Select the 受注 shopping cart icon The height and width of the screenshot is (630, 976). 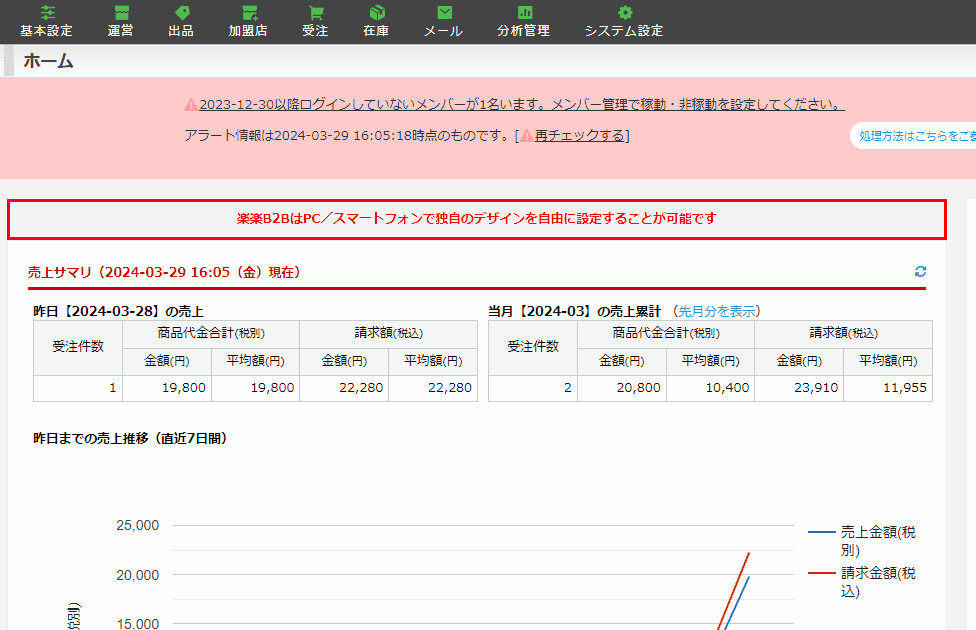(315, 13)
